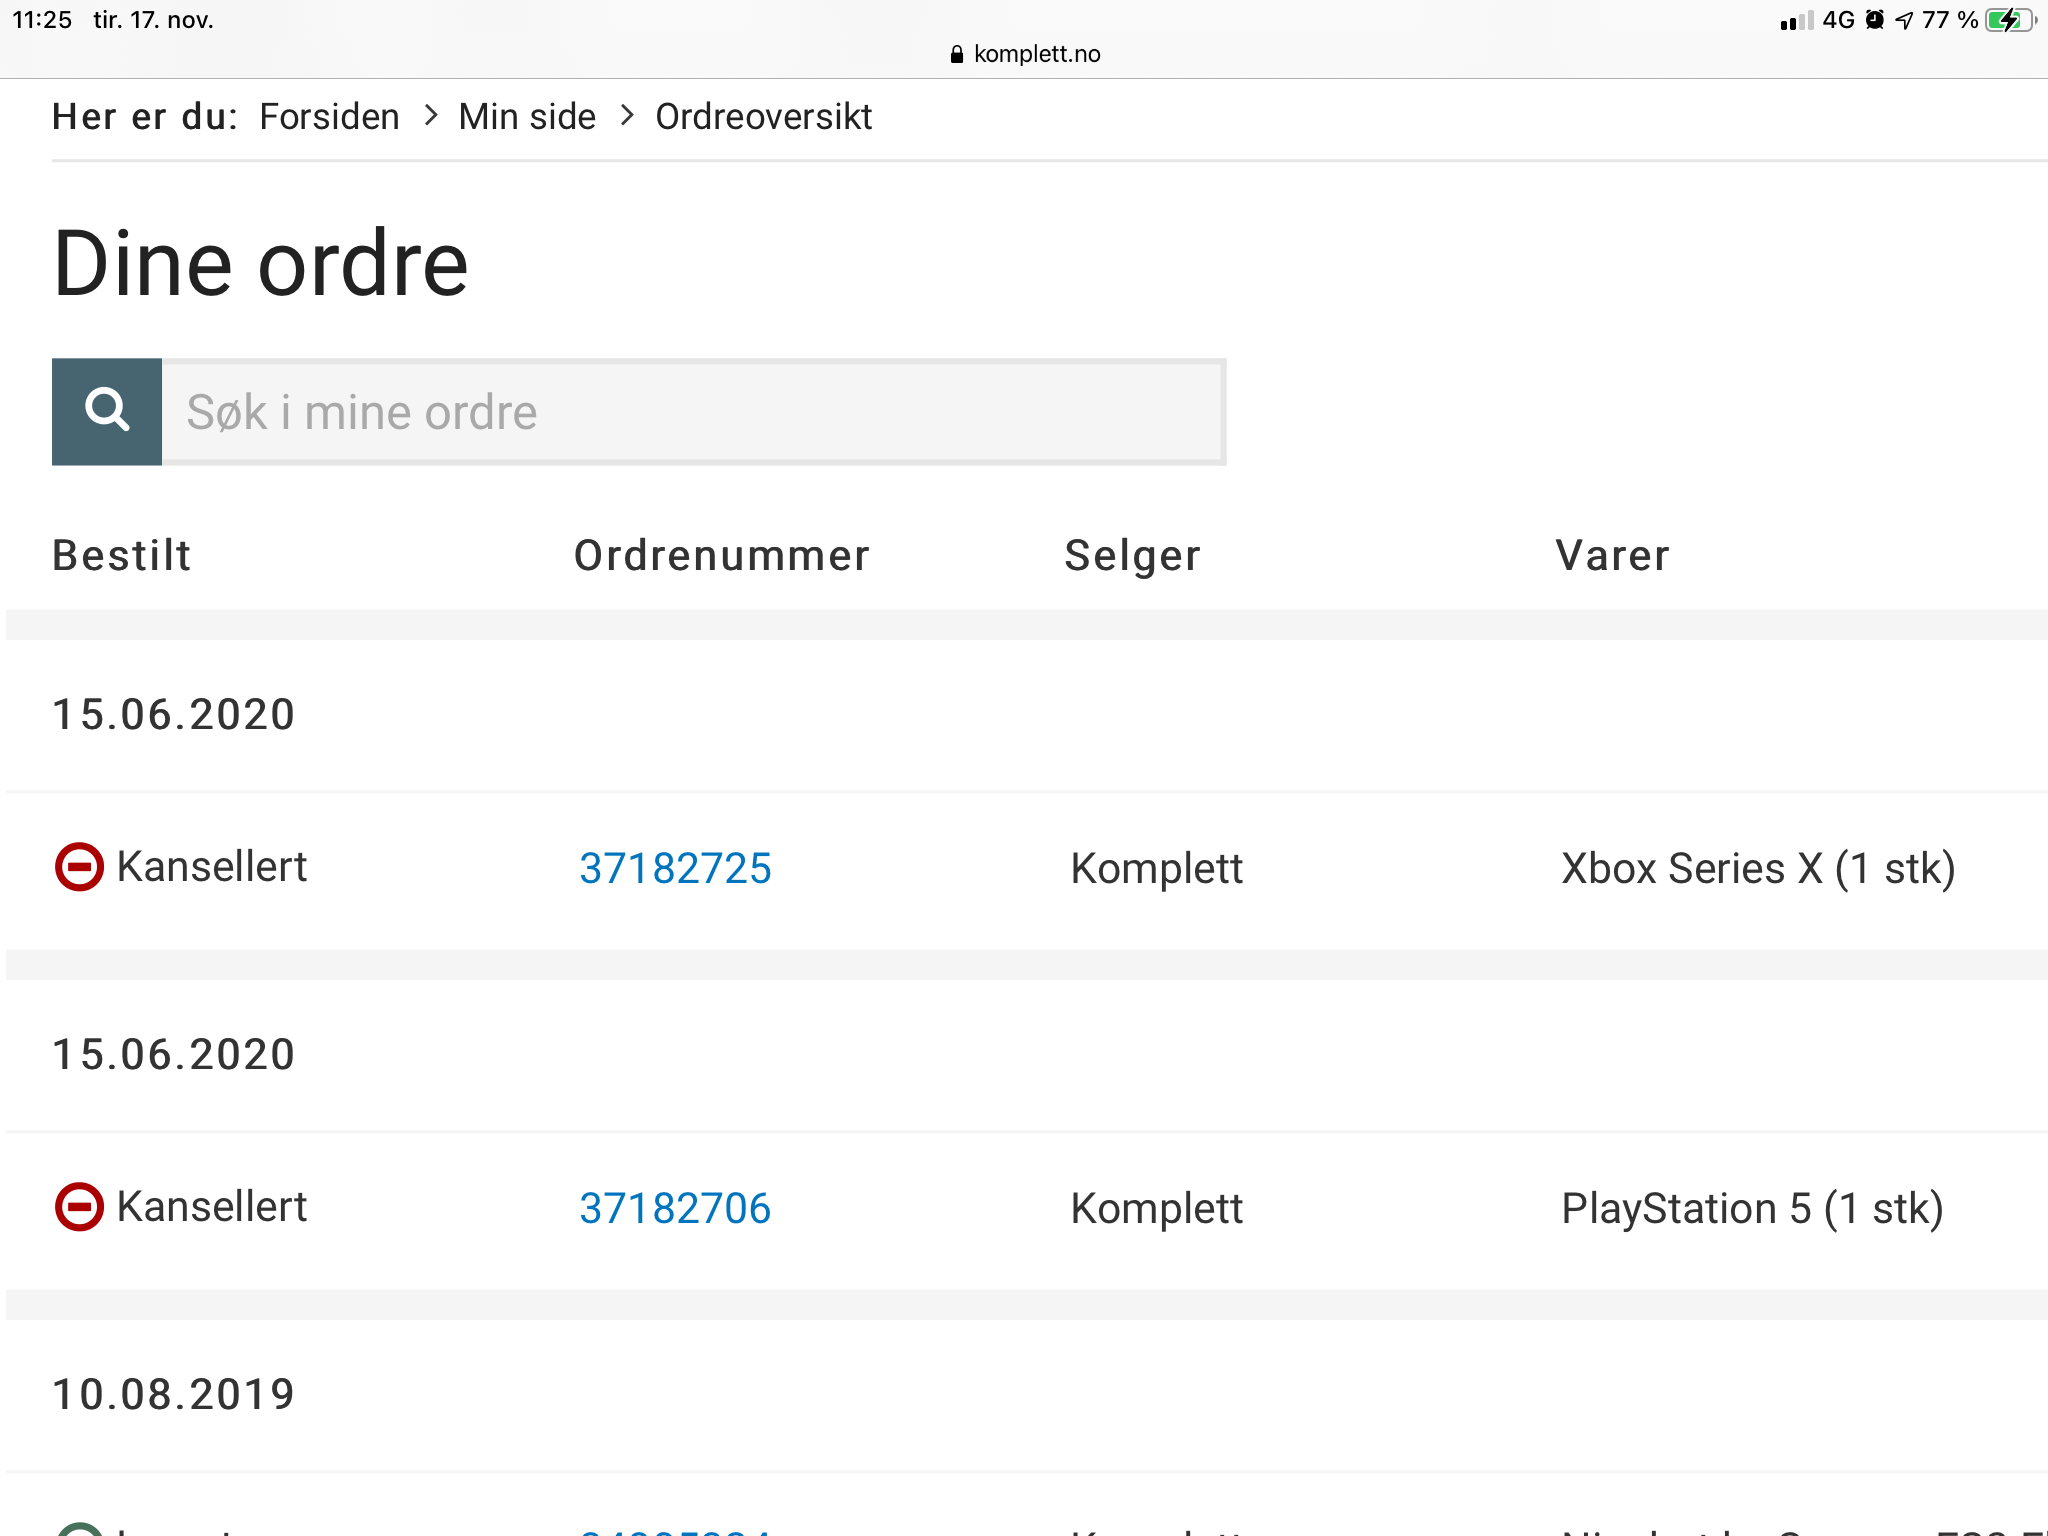
Task: Click the 'Ordrenummer' column header
Action: click(x=722, y=555)
